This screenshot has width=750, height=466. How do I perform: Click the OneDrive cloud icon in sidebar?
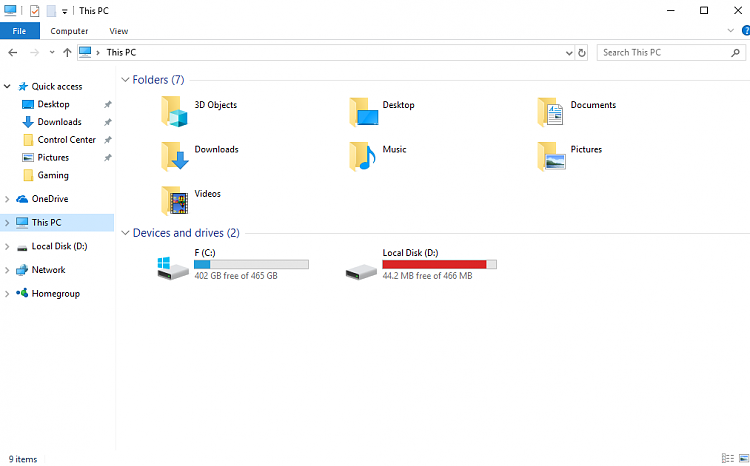tap(22, 199)
